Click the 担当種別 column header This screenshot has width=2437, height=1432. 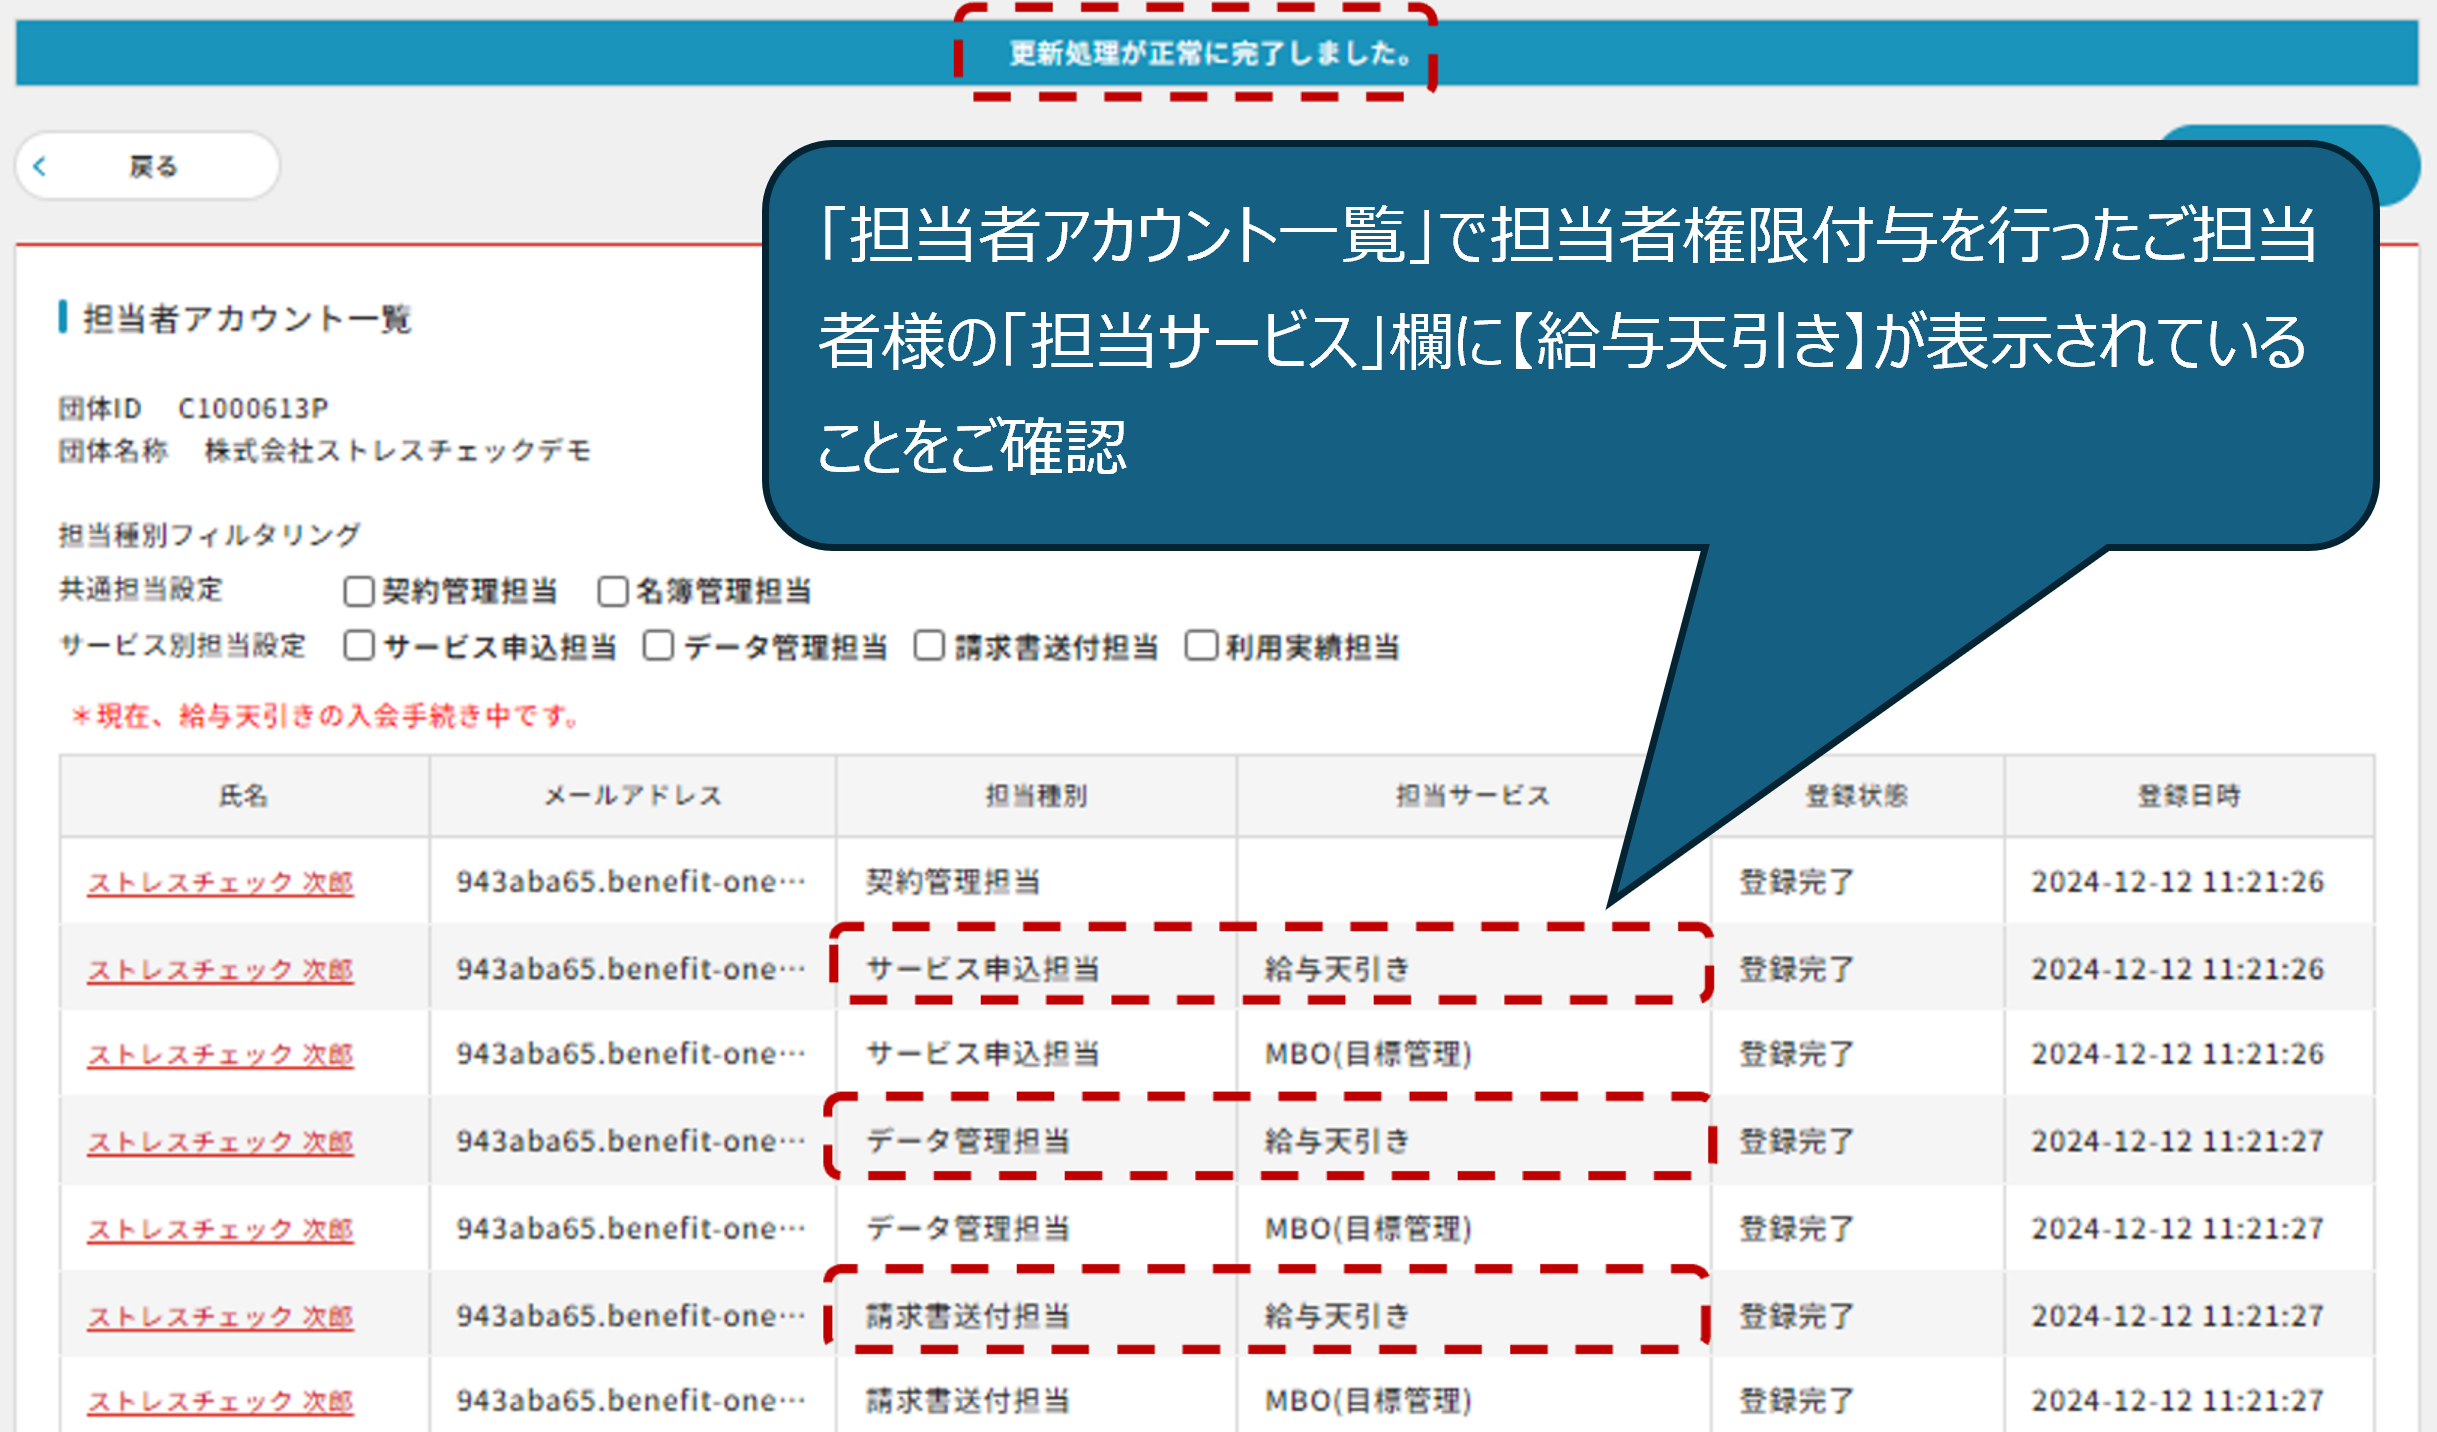(x=1036, y=796)
